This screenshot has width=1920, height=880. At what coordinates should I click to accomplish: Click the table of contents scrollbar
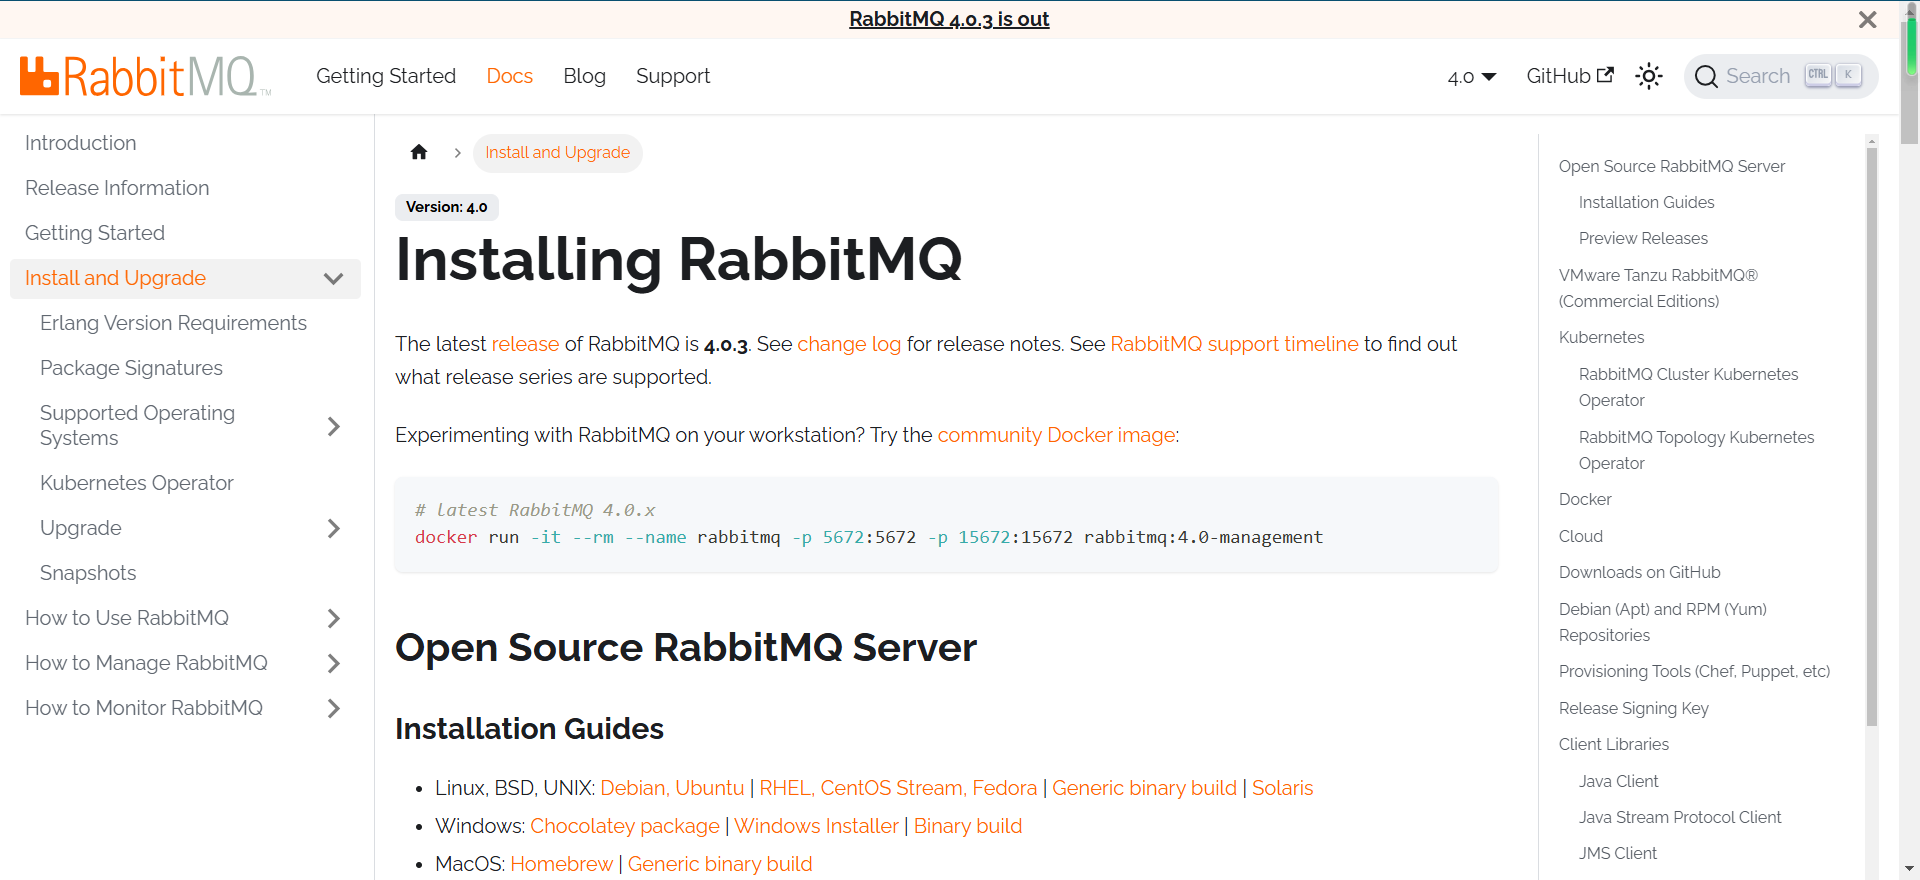pos(1871,440)
